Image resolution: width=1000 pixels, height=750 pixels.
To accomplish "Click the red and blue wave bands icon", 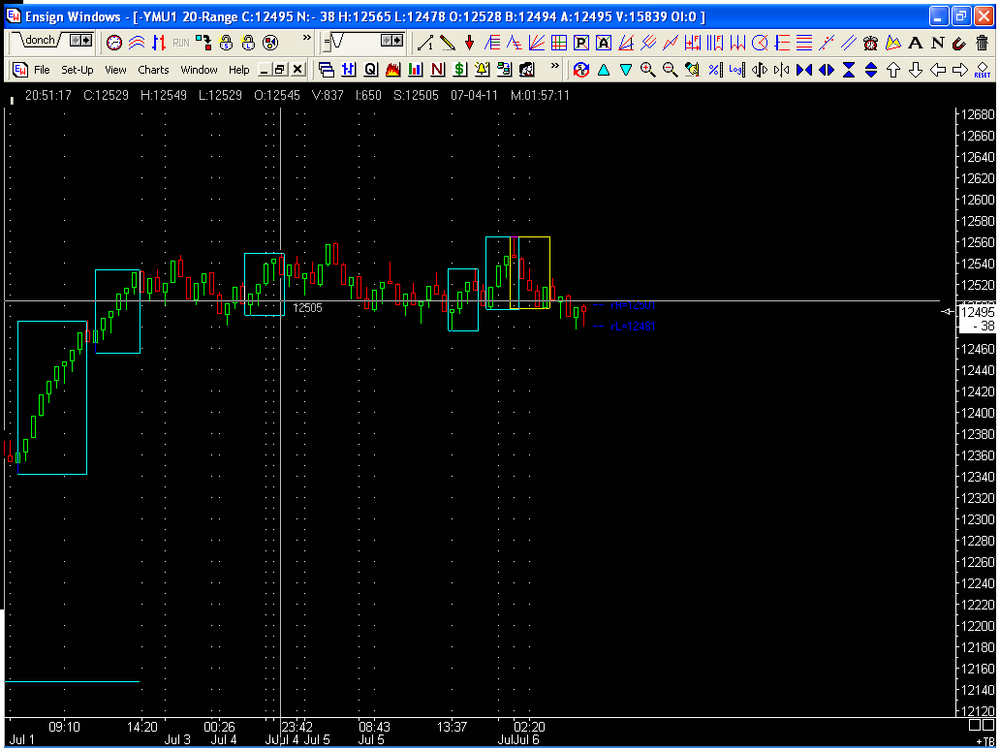I will pos(136,43).
